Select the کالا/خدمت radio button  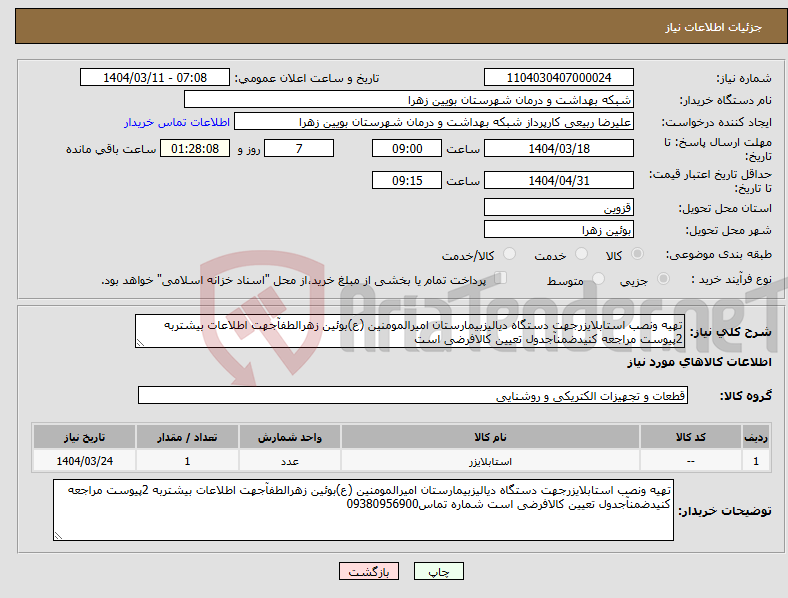(x=510, y=254)
